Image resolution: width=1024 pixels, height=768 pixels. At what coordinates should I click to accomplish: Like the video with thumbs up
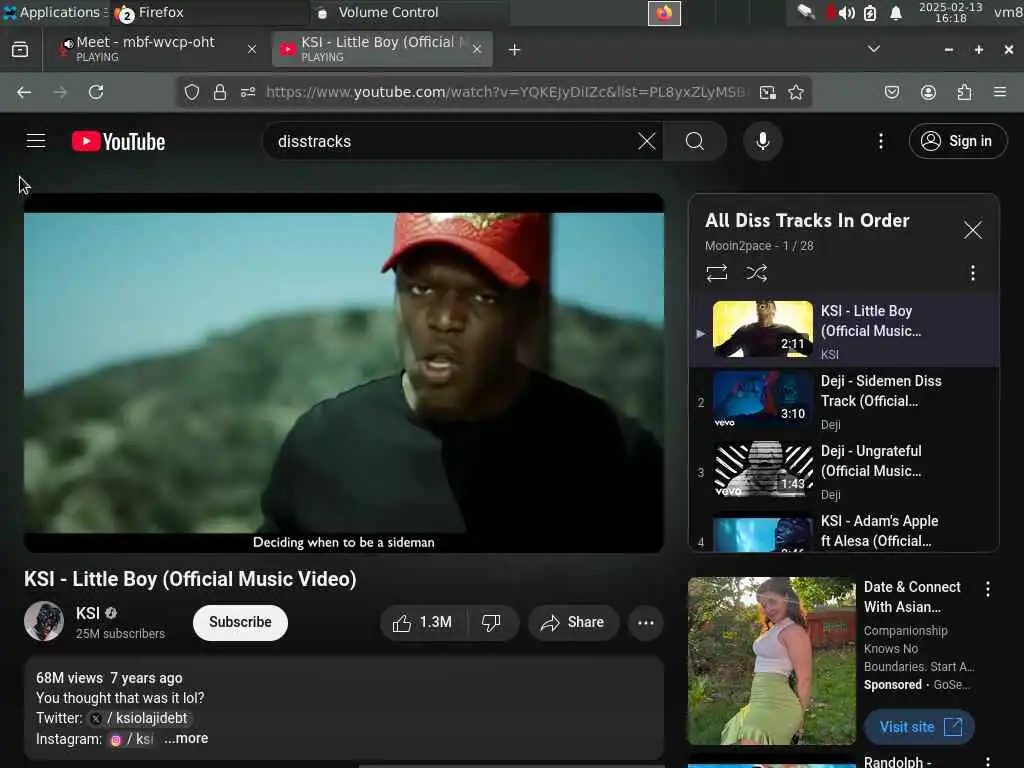pyautogui.click(x=423, y=622)
